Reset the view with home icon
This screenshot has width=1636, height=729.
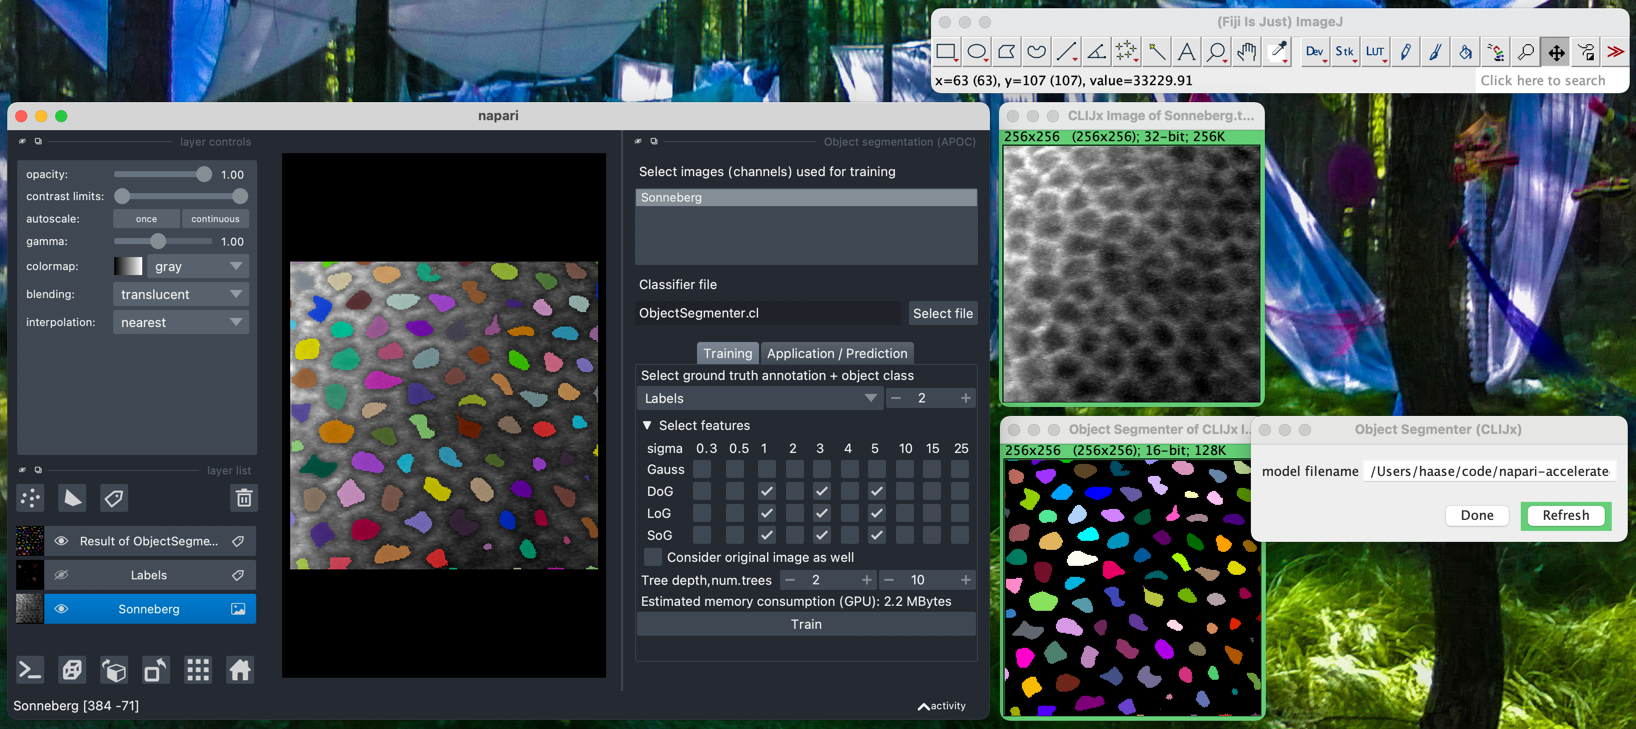click(240, 670)
